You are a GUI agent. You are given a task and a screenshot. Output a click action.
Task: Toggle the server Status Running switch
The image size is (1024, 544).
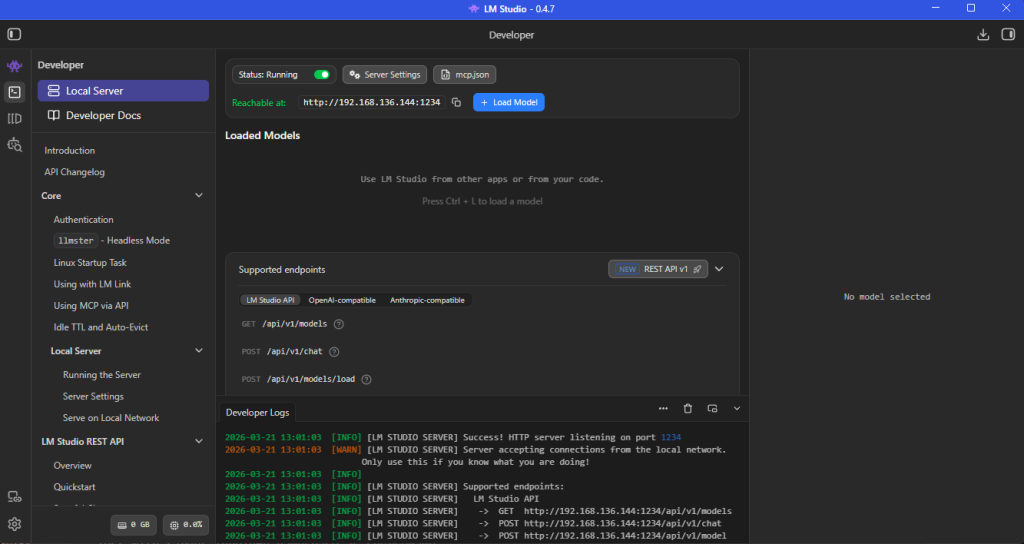click(x=322, y=75)
